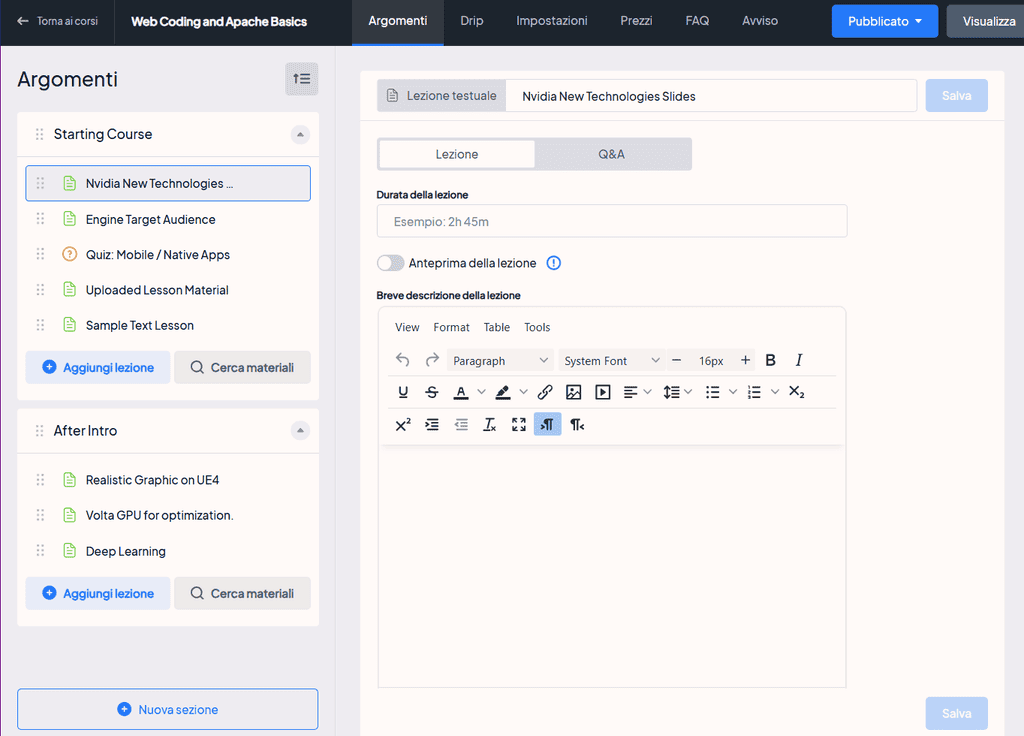Viewport: 1024px width, 736px height.
Task: Decrease paragraph indent
Action: tap(461, 424)
